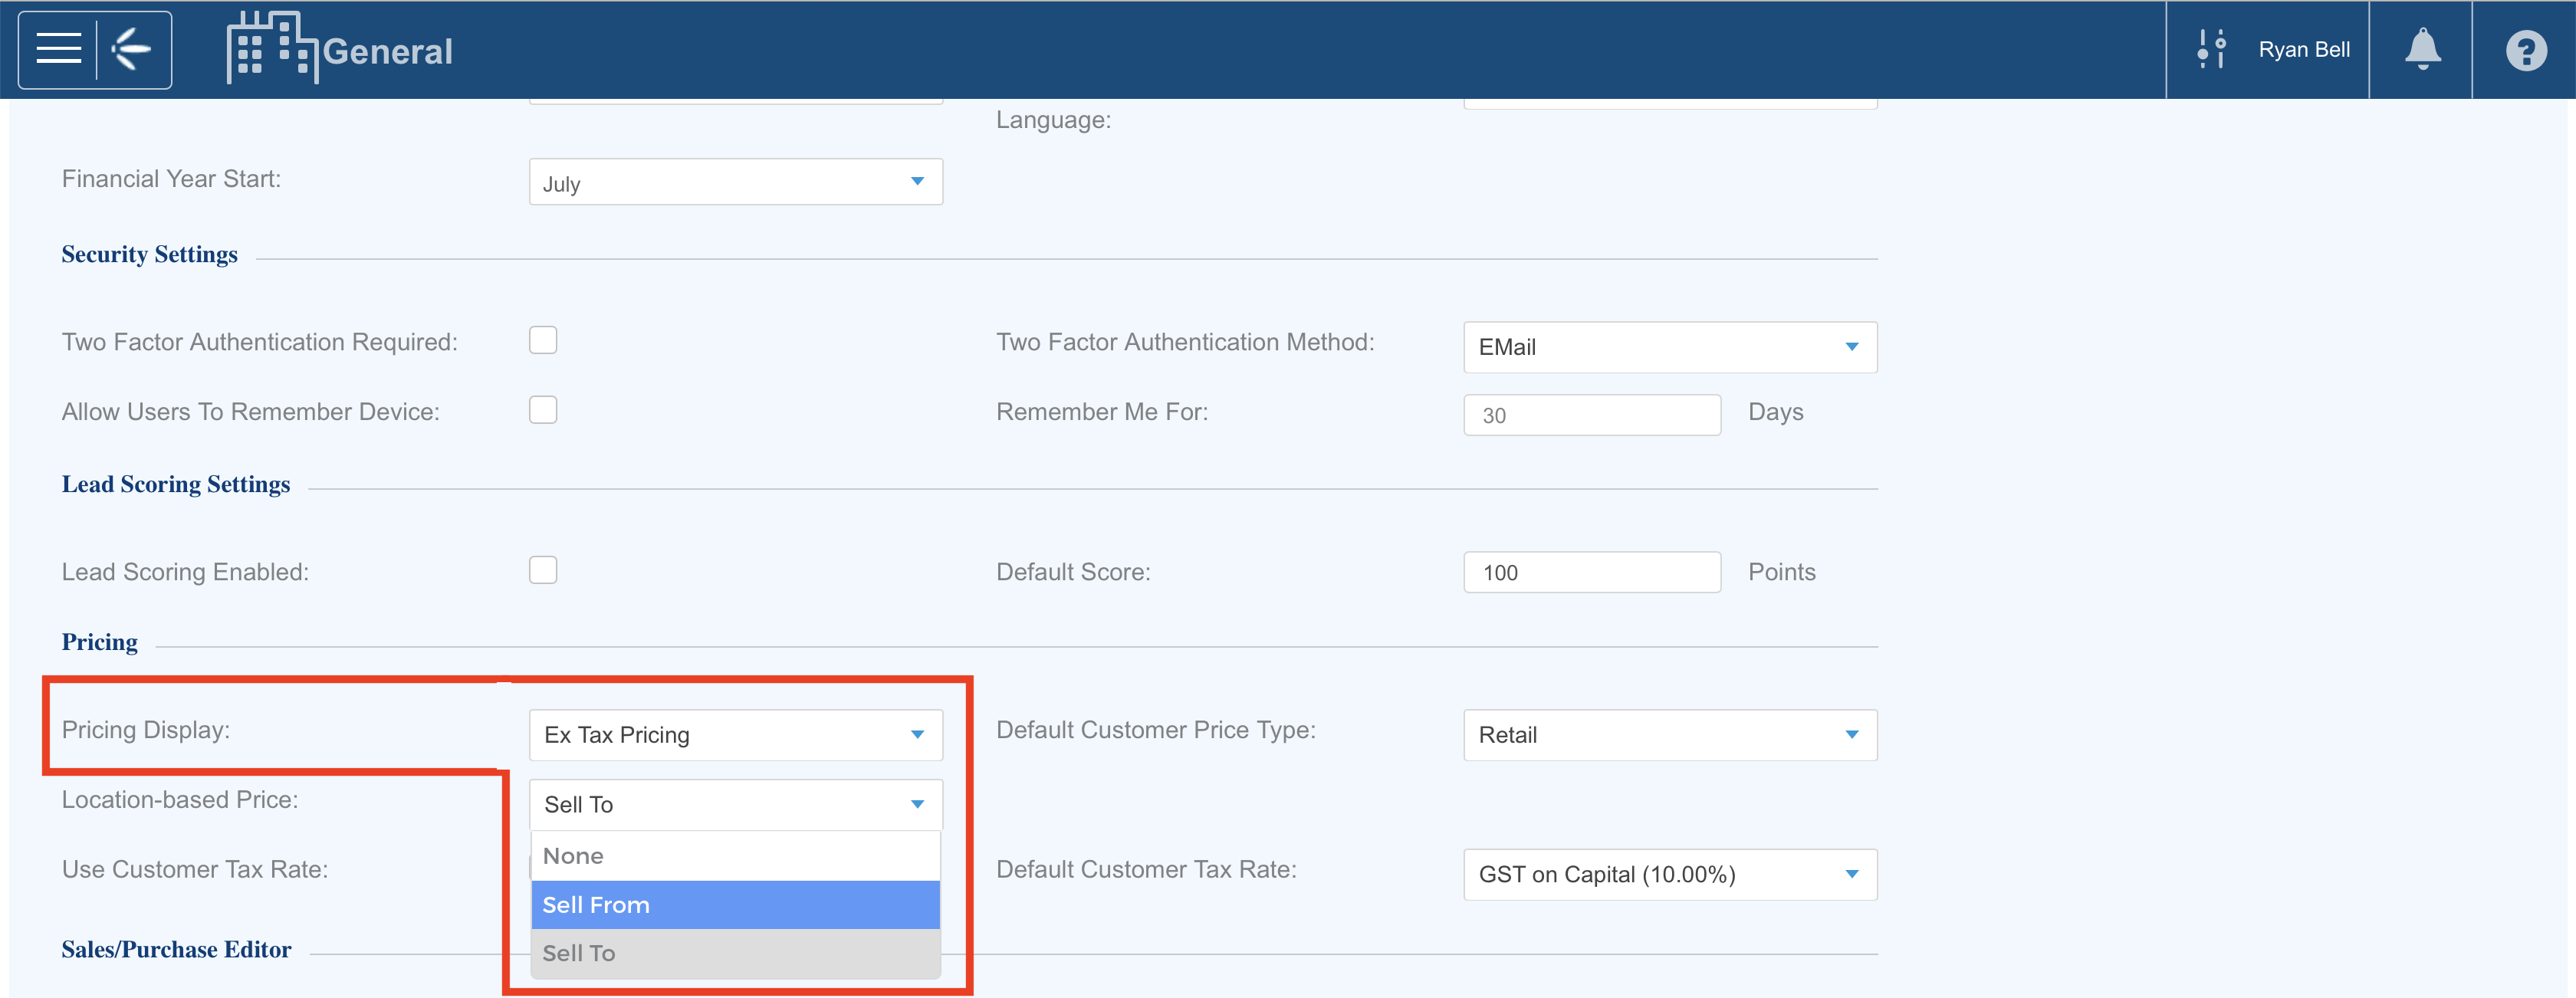Viewport: 2576px width, 998px height.
Task: Click Location-based Price label
Action: (x=180, y=800)
